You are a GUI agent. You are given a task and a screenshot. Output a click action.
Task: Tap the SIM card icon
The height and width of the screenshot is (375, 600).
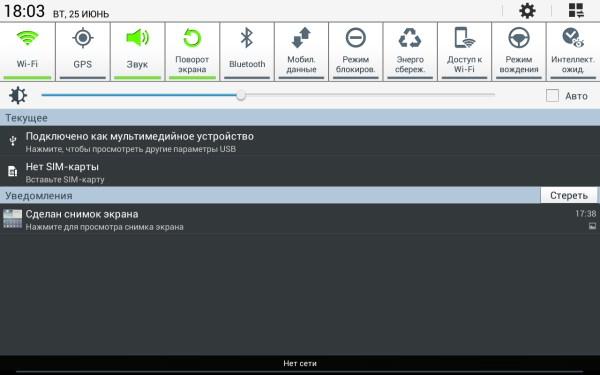click(13, 171)
